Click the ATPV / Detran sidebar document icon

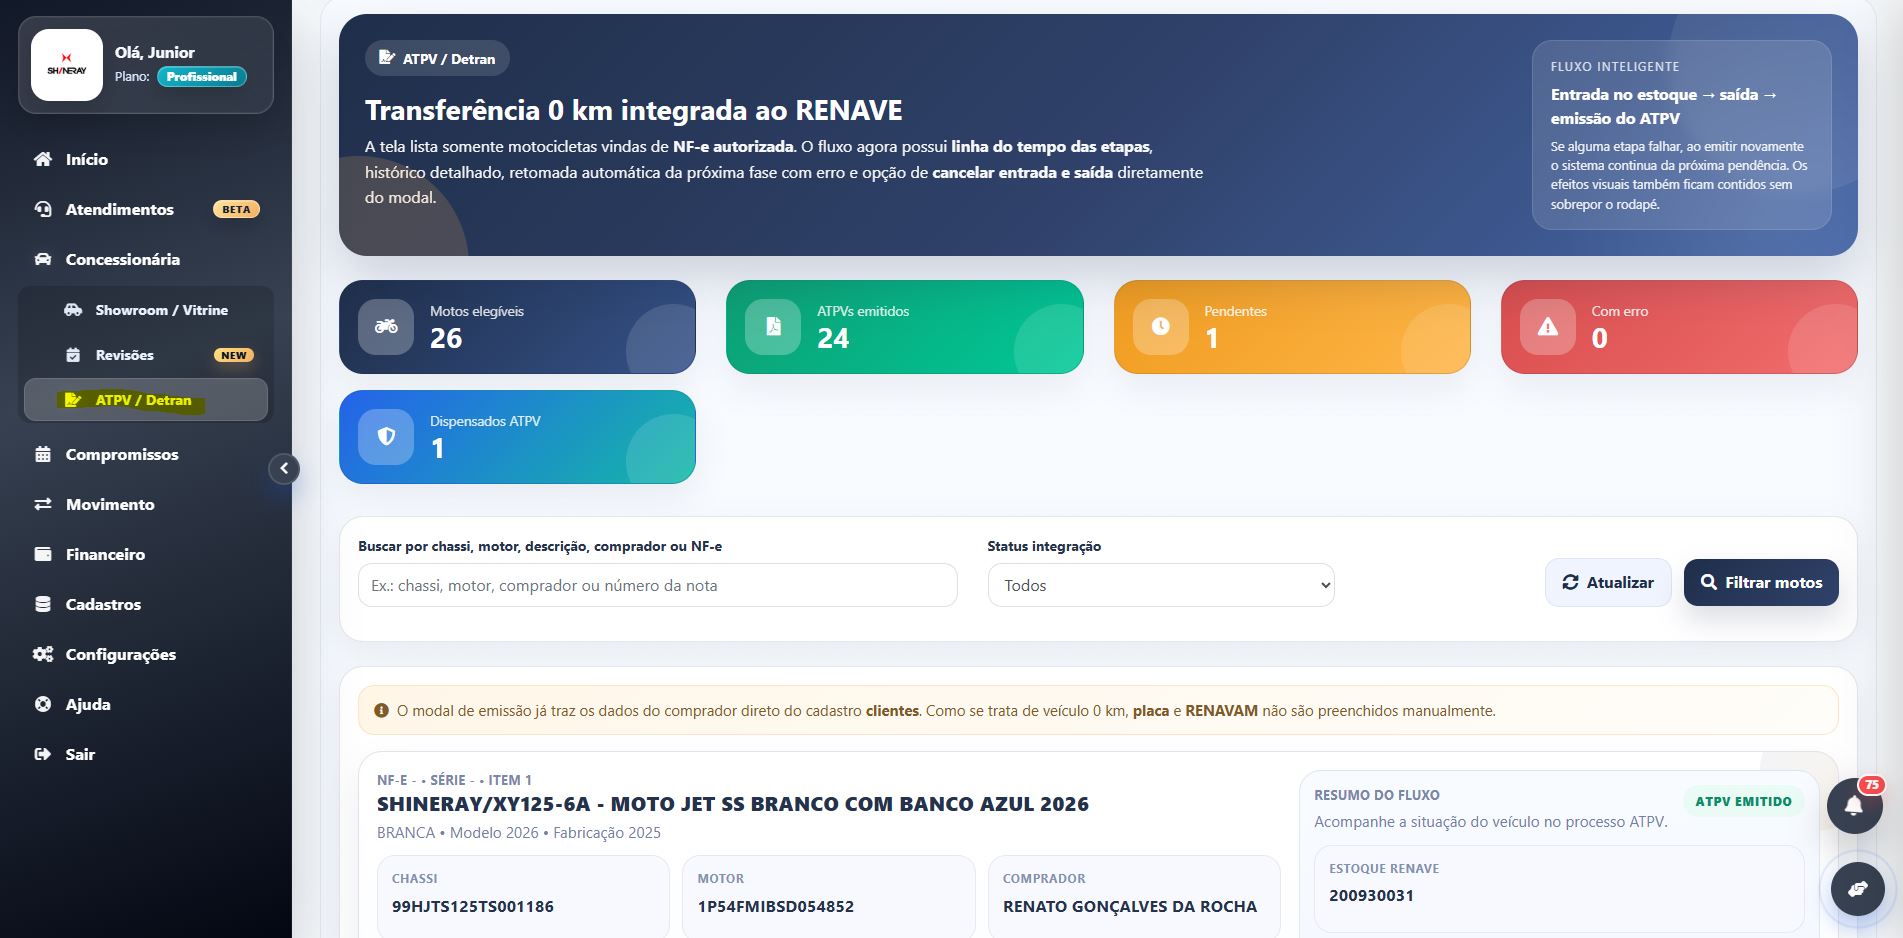(73, 400)
